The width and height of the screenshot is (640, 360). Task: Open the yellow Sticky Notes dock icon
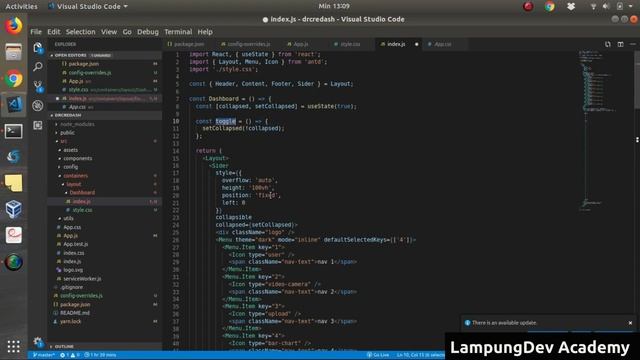pyautogui.click(x=13, y=183)
